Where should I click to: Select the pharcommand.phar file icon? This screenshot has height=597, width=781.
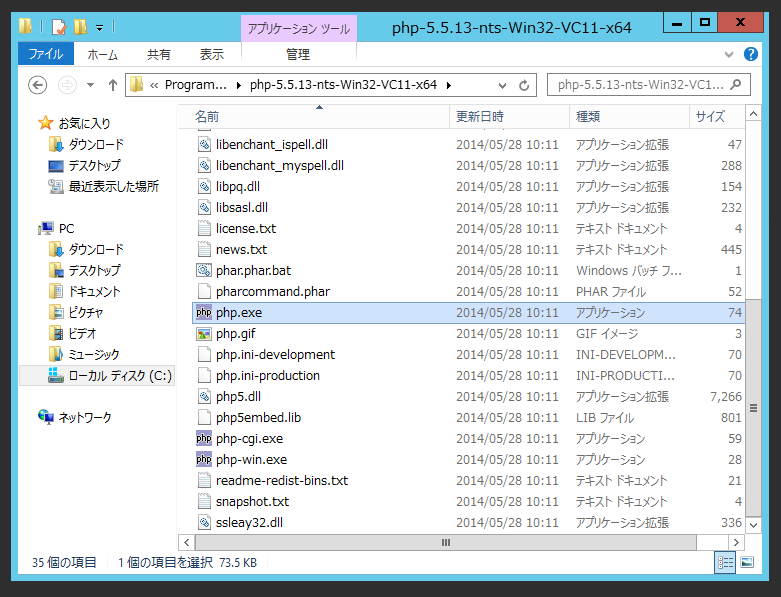tap(204, 291)
